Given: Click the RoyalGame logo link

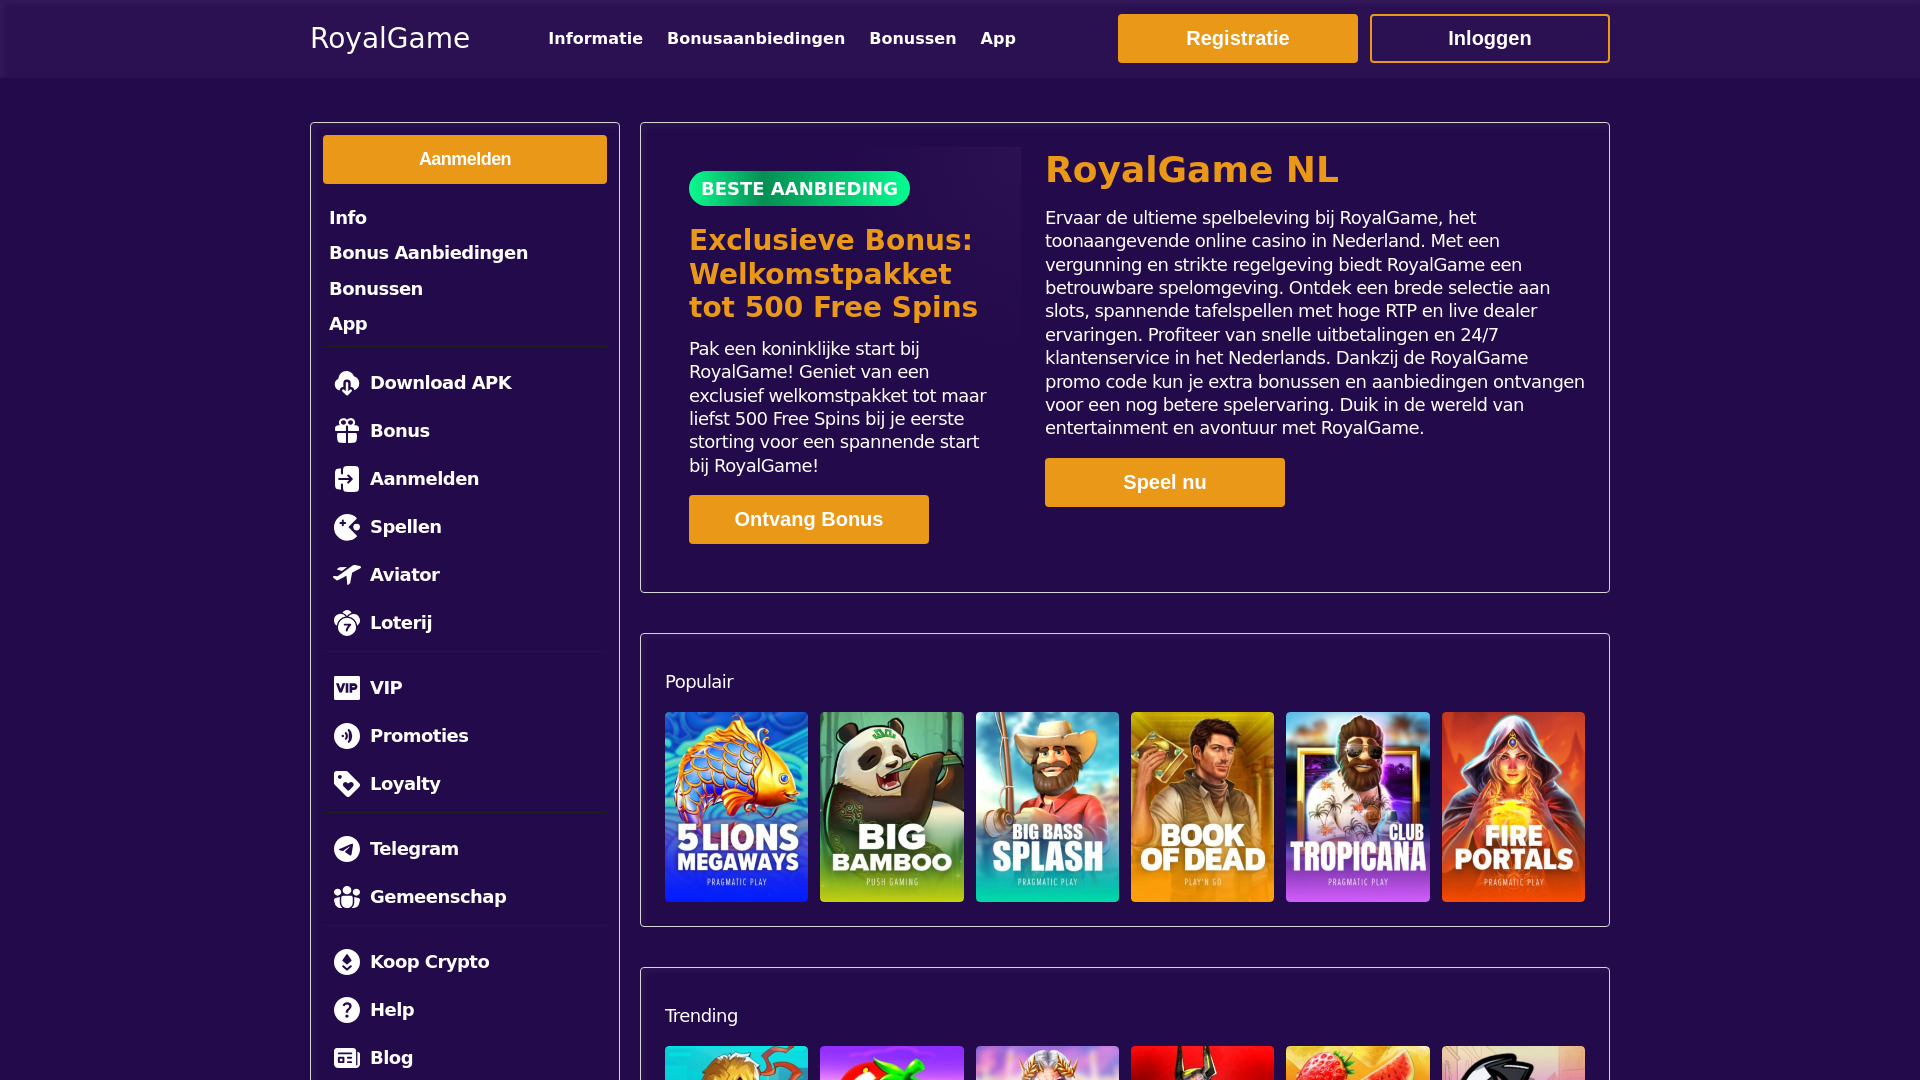Looking at the screenshot, I should point(390,38).
